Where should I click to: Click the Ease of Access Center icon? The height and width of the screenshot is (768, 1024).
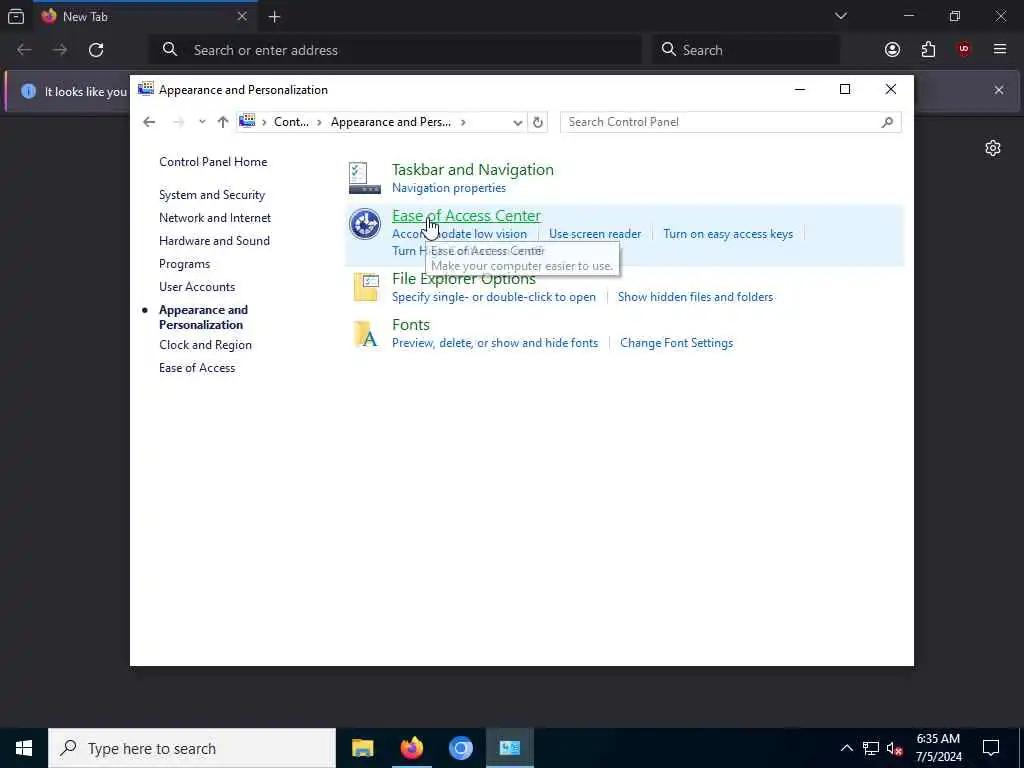click(364, 224)
